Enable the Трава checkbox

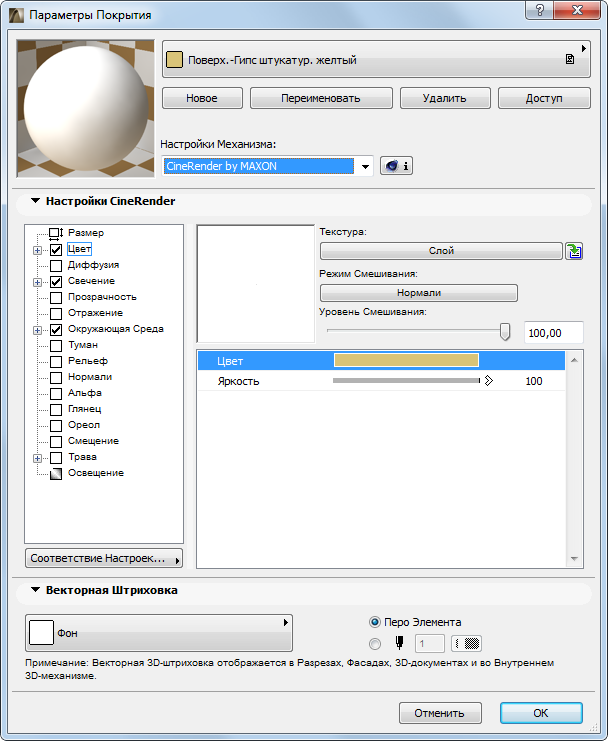[56, 458]
